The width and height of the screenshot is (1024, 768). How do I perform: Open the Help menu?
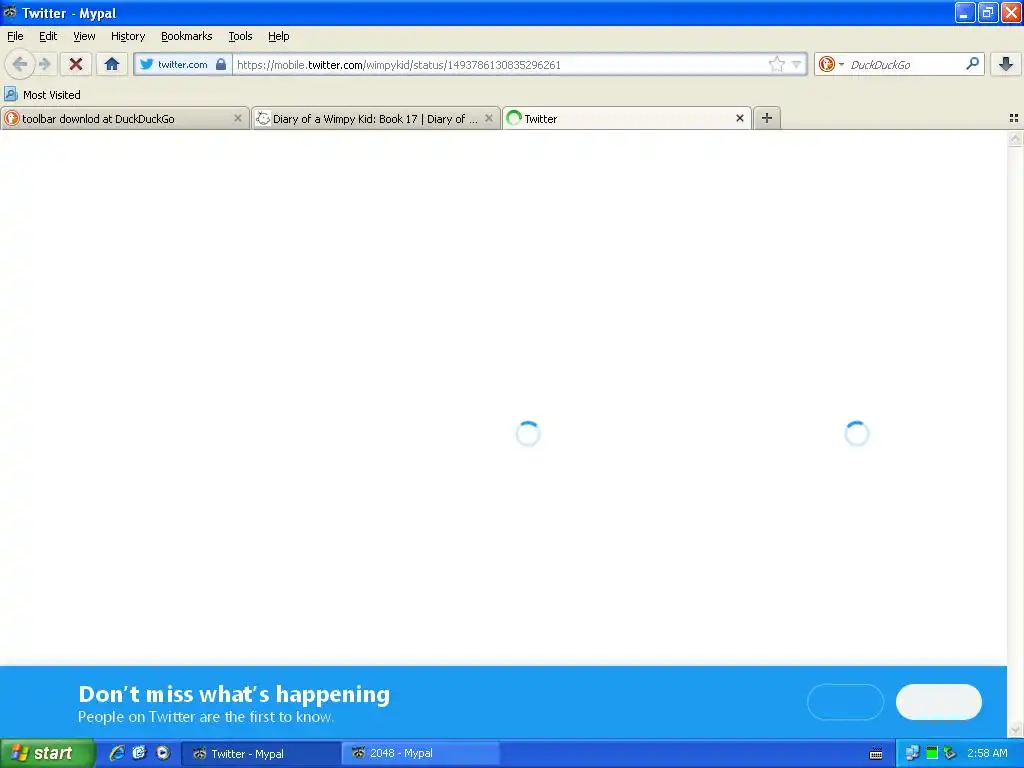point(279,36)
